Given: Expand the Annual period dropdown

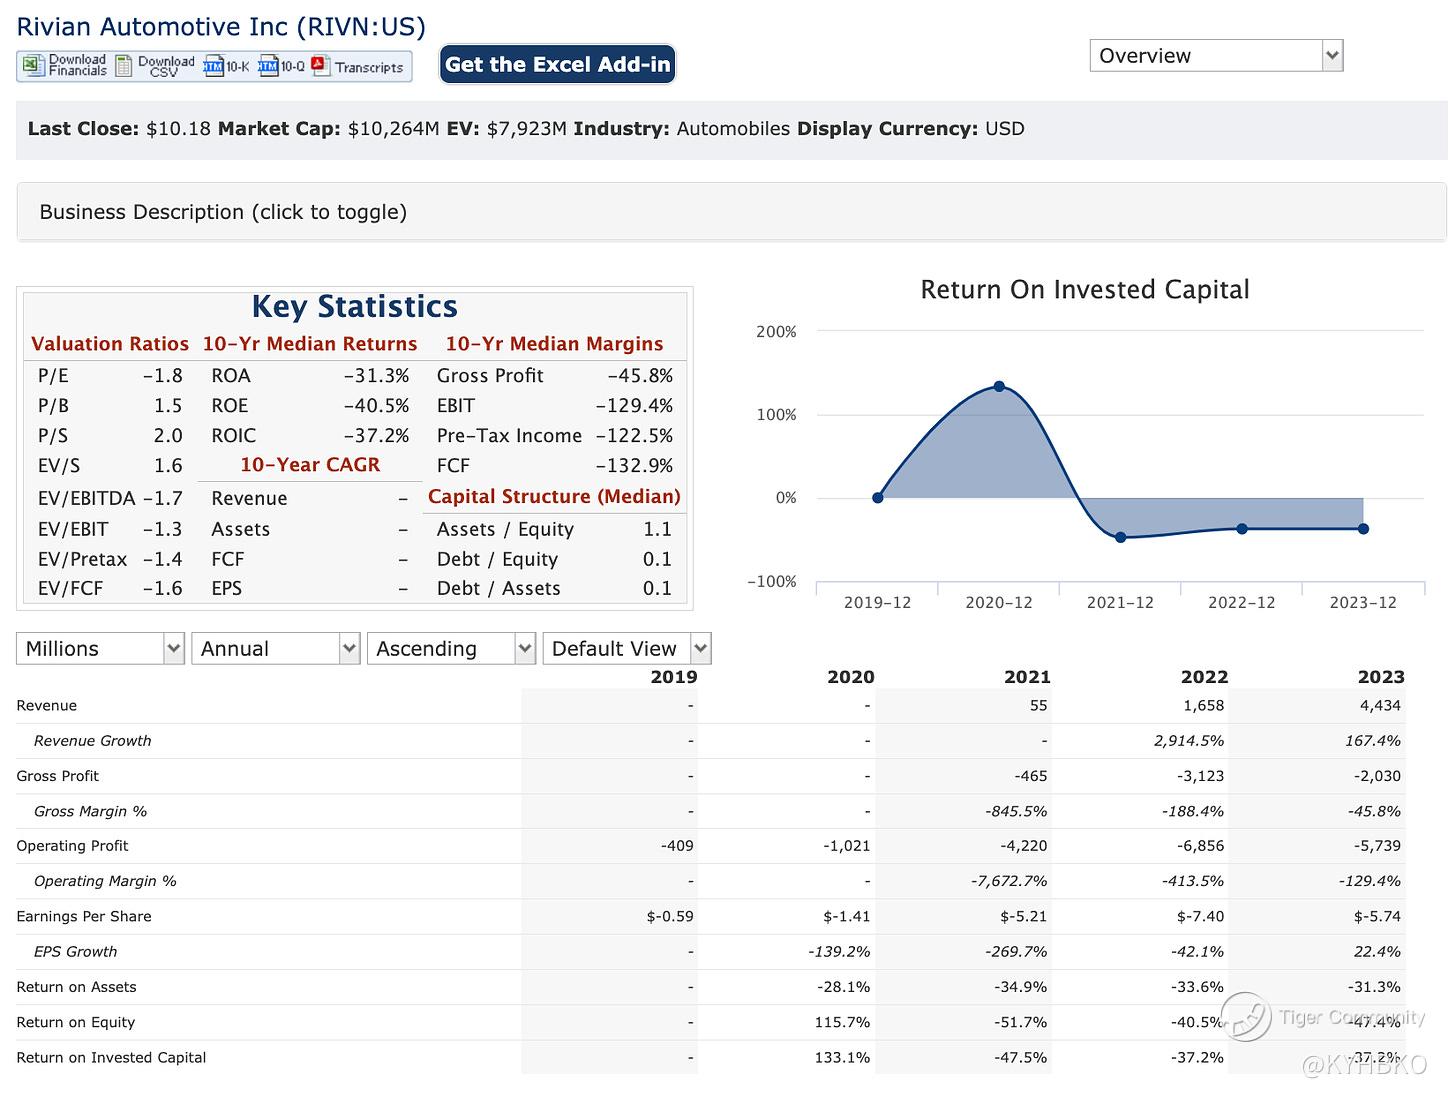Looking at the screenshot, I should pyautogui.click(x=275, y=649).
